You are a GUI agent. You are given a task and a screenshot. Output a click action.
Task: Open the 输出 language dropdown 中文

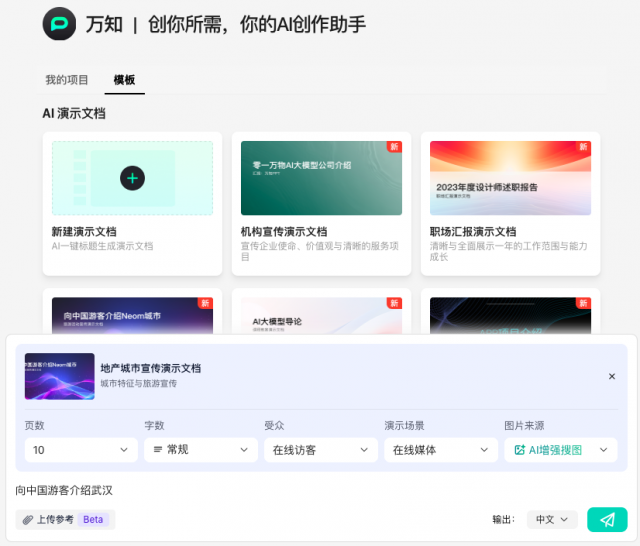point(552,519)
